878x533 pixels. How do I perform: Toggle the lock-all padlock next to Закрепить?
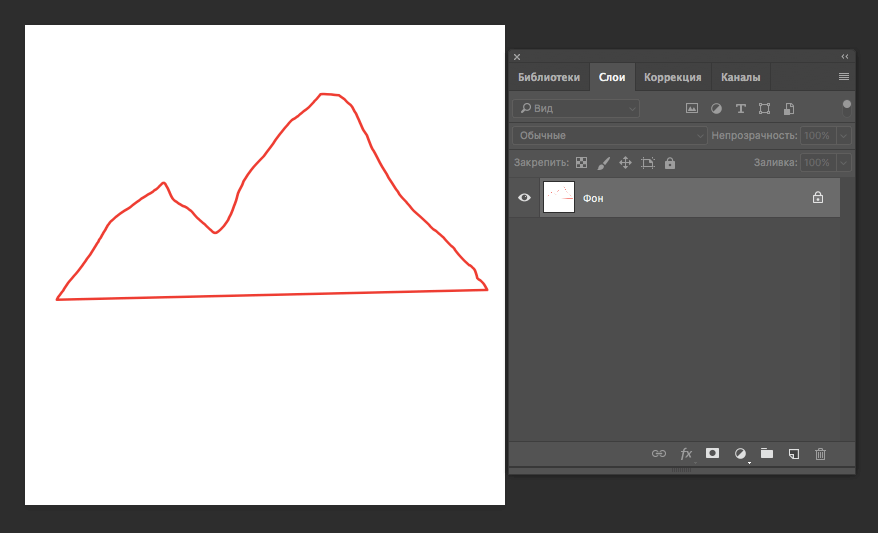(670, 162)
